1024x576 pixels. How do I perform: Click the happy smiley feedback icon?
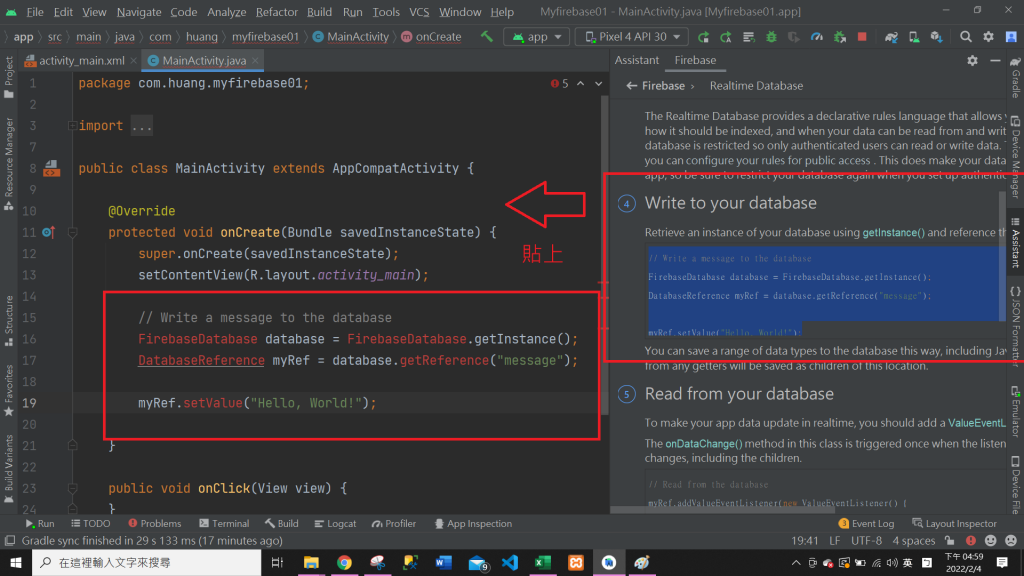(991, 541)
